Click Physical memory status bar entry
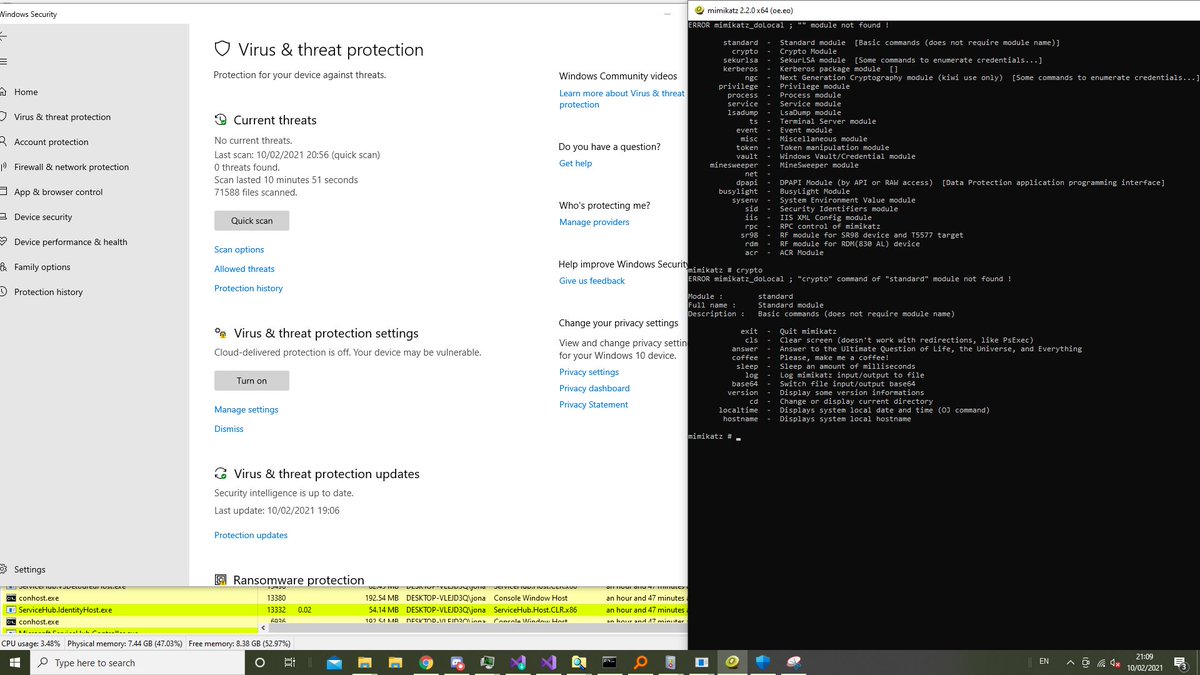Screen dimensions: 1200x675 [x=125, y=644]
